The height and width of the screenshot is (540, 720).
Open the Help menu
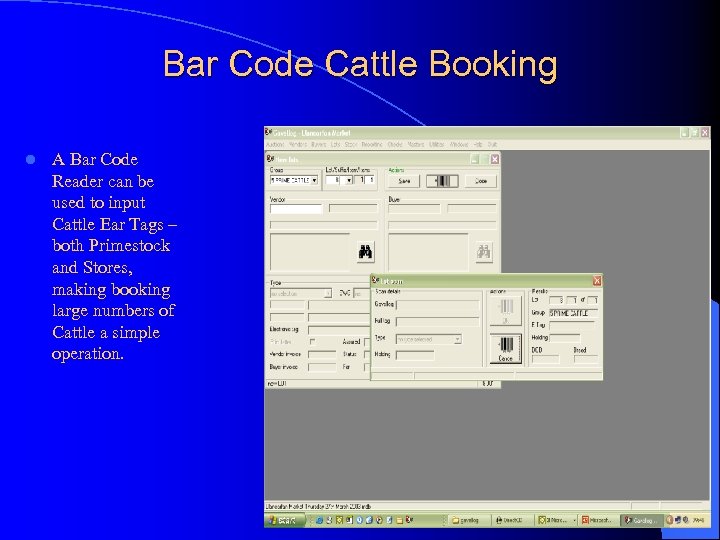click(478, 145)
